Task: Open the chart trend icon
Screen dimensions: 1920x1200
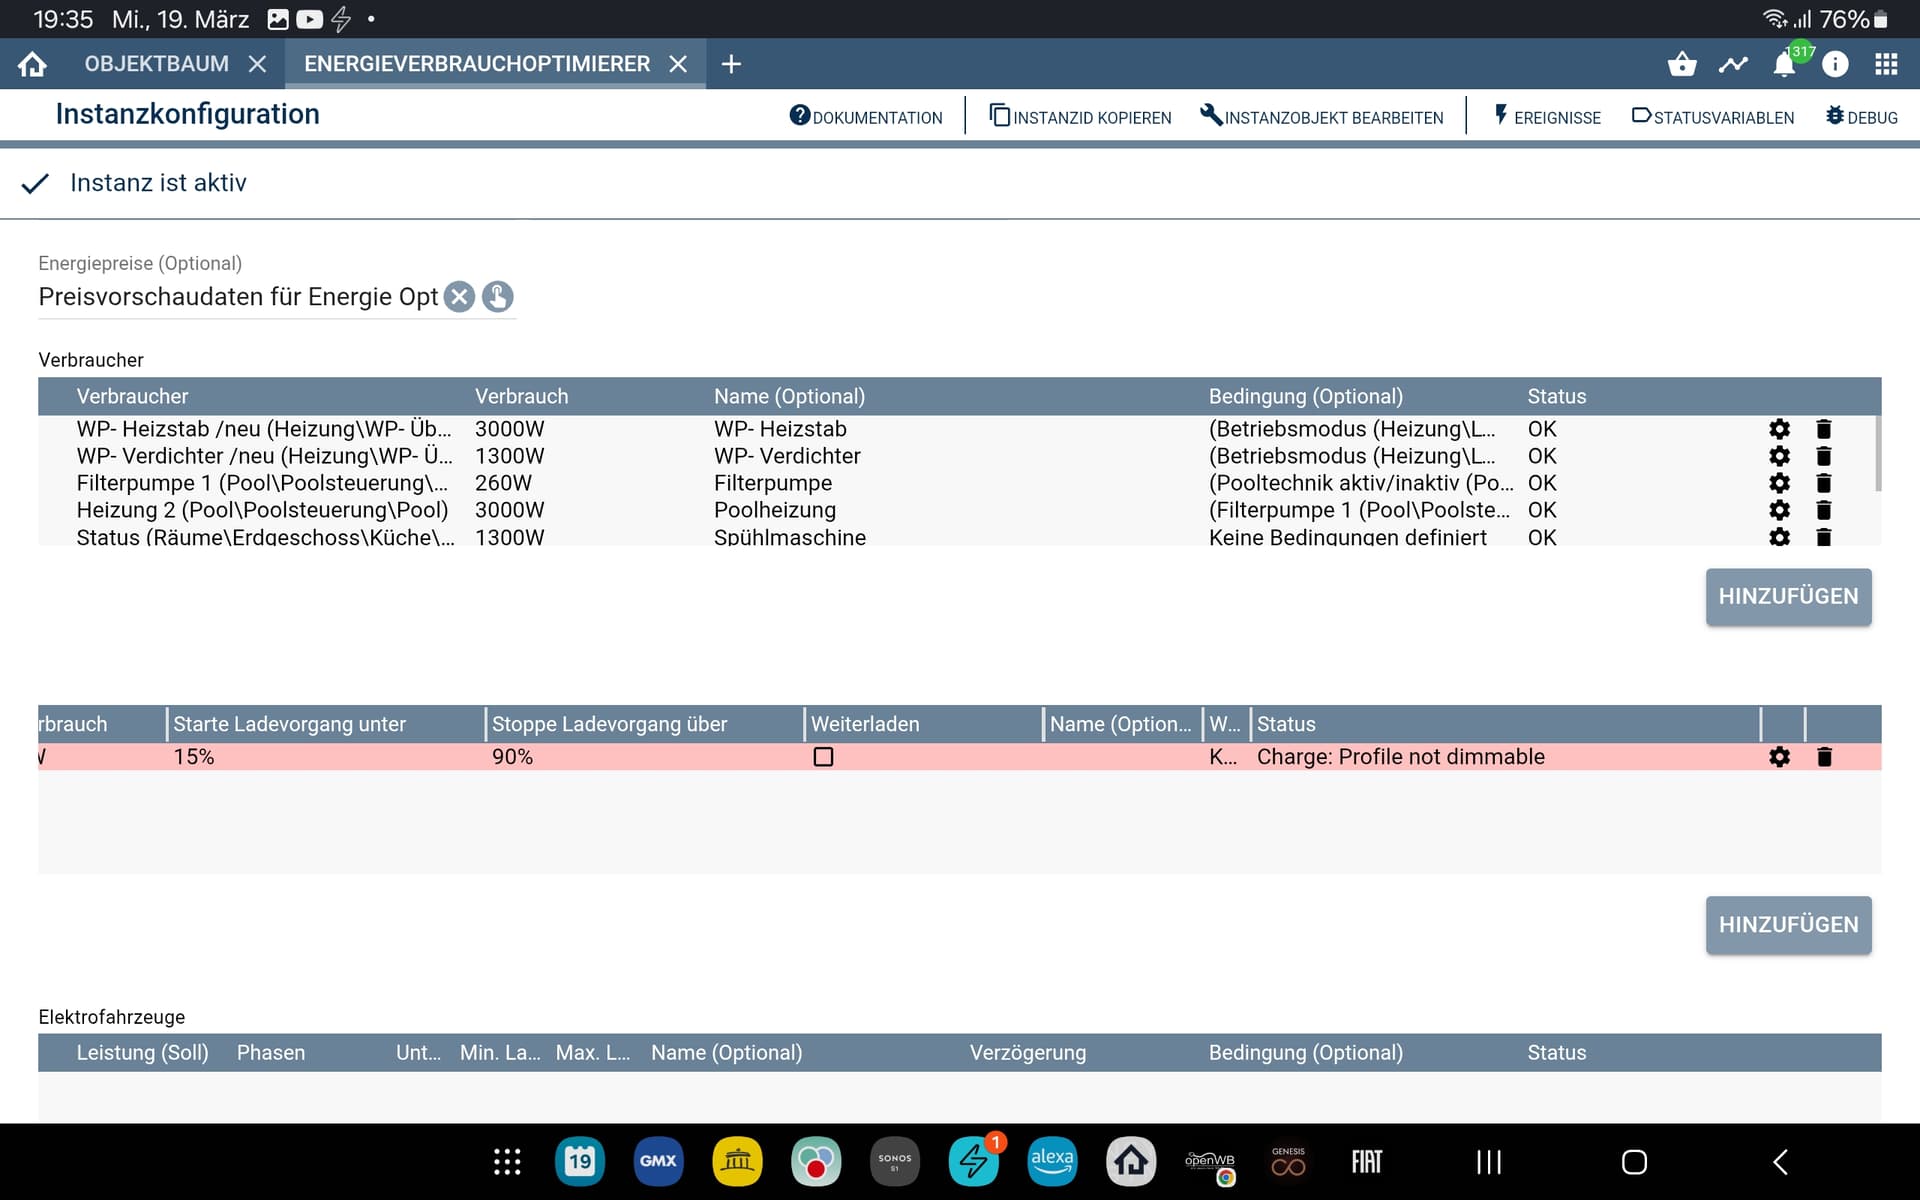Action: click(1733, 64)
